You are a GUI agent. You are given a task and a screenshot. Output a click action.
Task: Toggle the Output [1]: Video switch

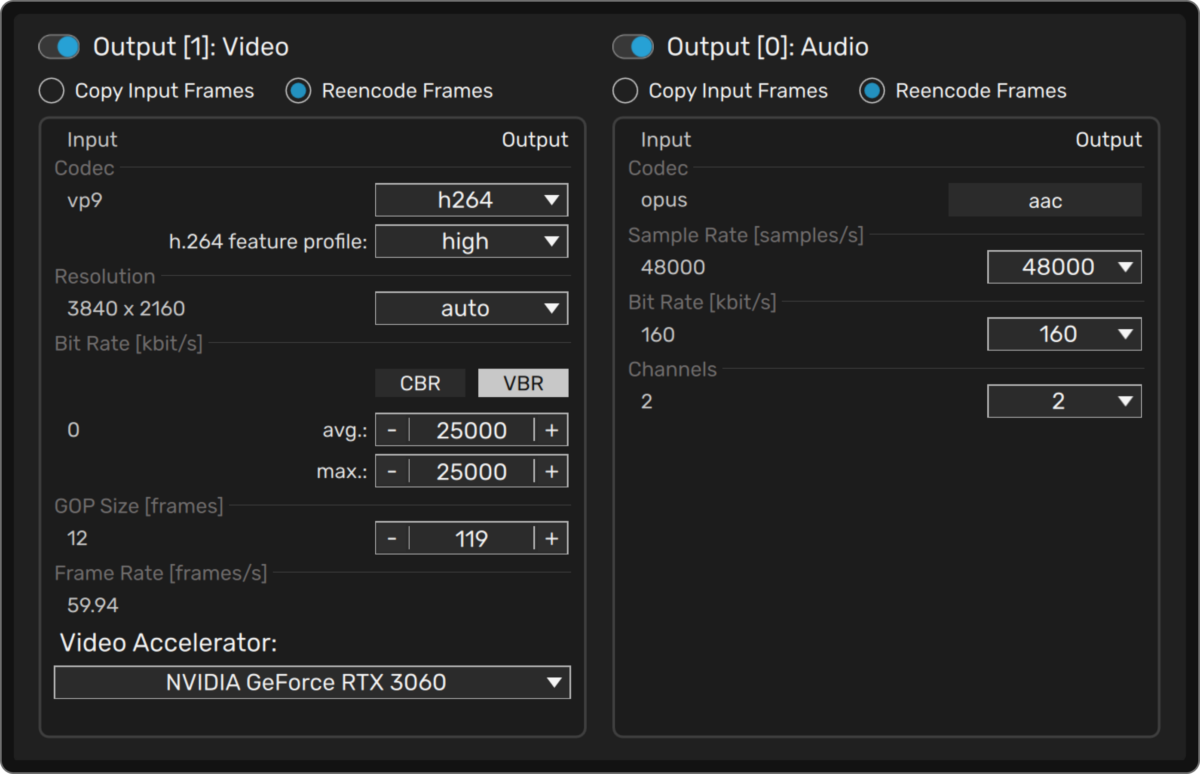coord(58,46)
